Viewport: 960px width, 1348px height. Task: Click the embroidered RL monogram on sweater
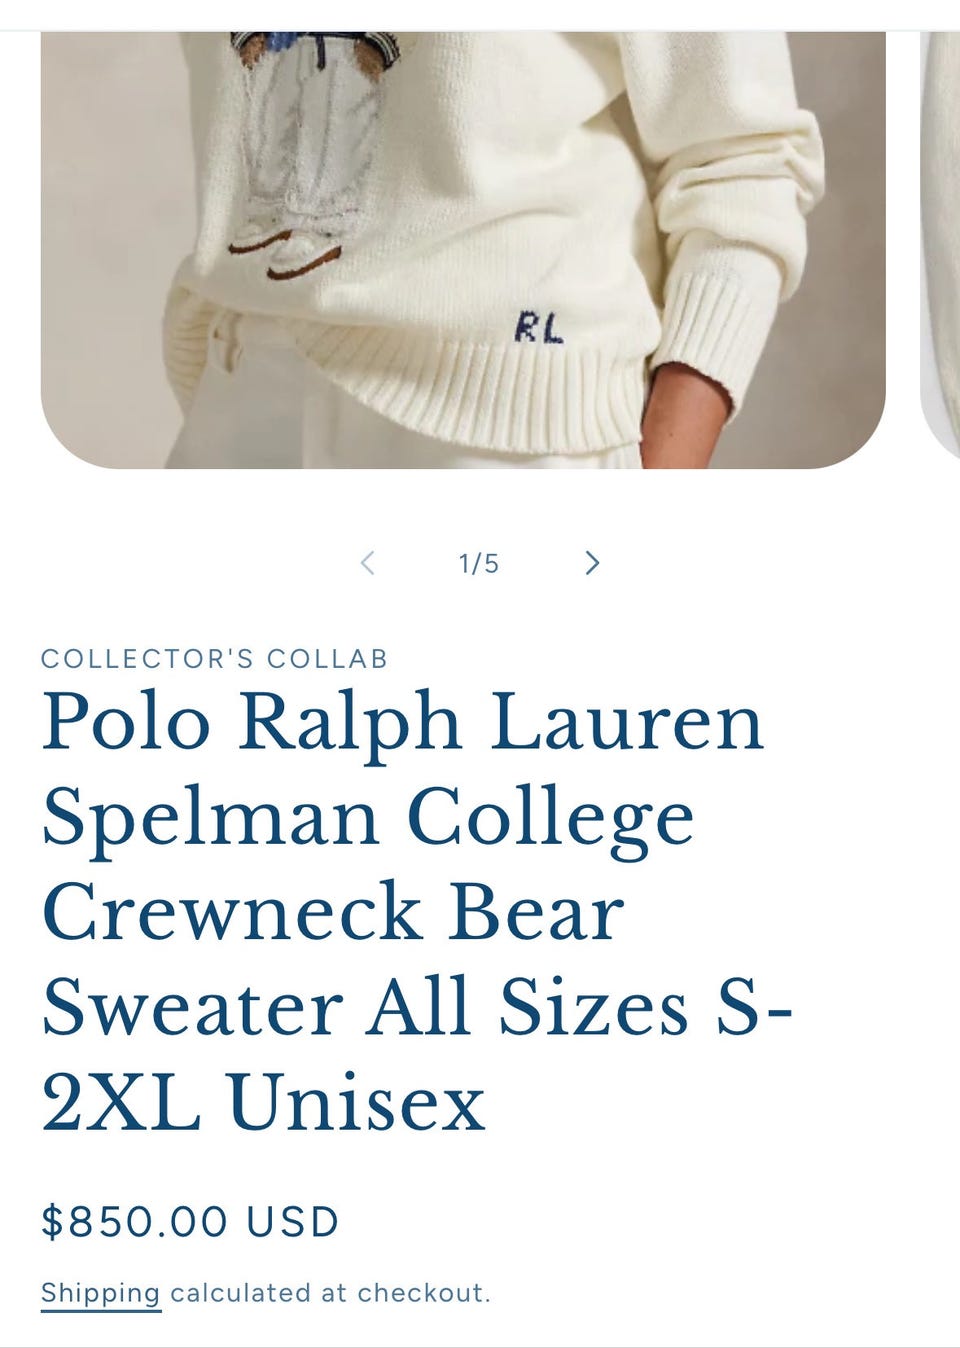point(538,327)
